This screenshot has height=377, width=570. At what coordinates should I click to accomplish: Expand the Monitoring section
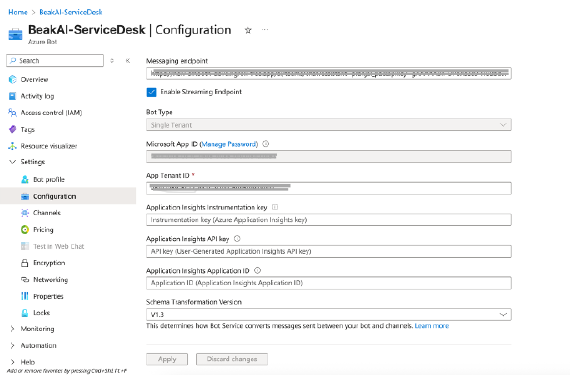[12, 329]
